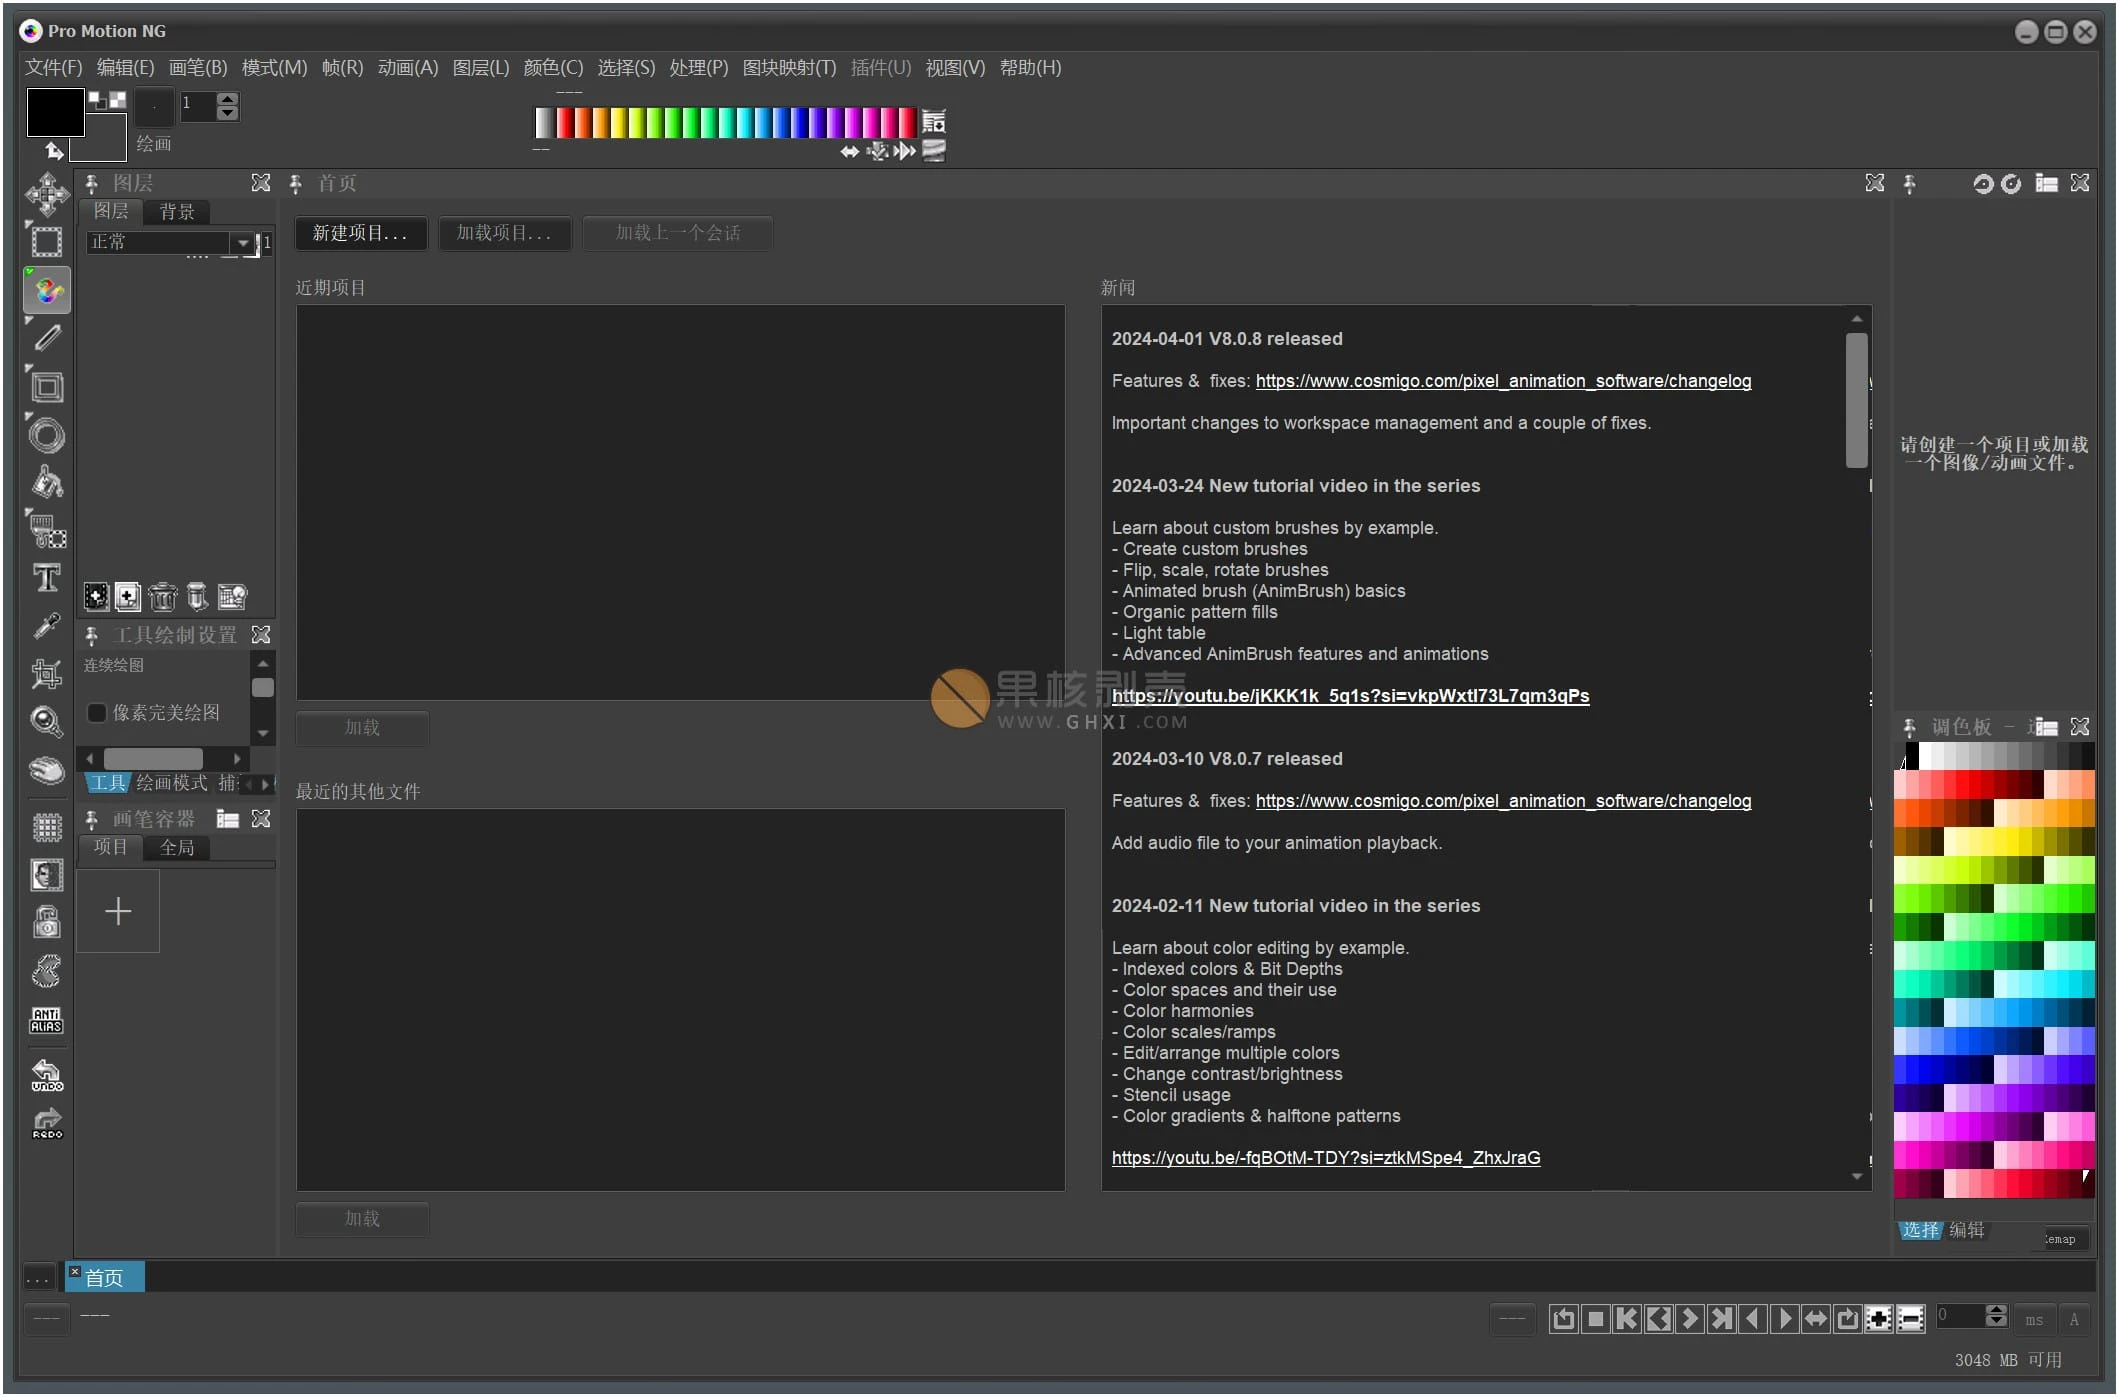Click the 新建项目 button
Image resolution: width=2119 pixels, height=1397 pixels.
point(360,233)
